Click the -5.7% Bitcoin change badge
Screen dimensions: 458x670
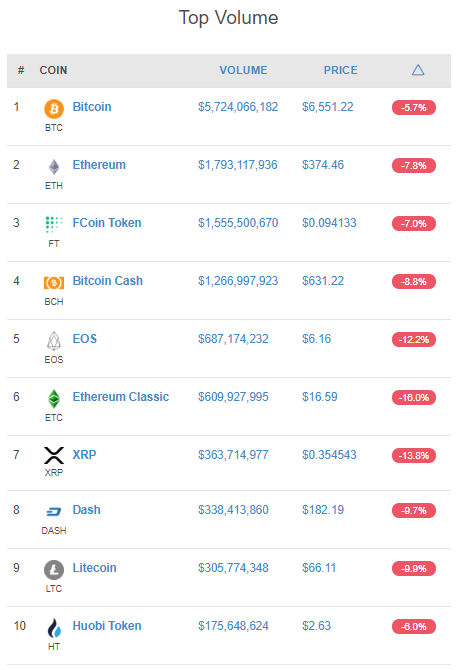click(414, 108)
